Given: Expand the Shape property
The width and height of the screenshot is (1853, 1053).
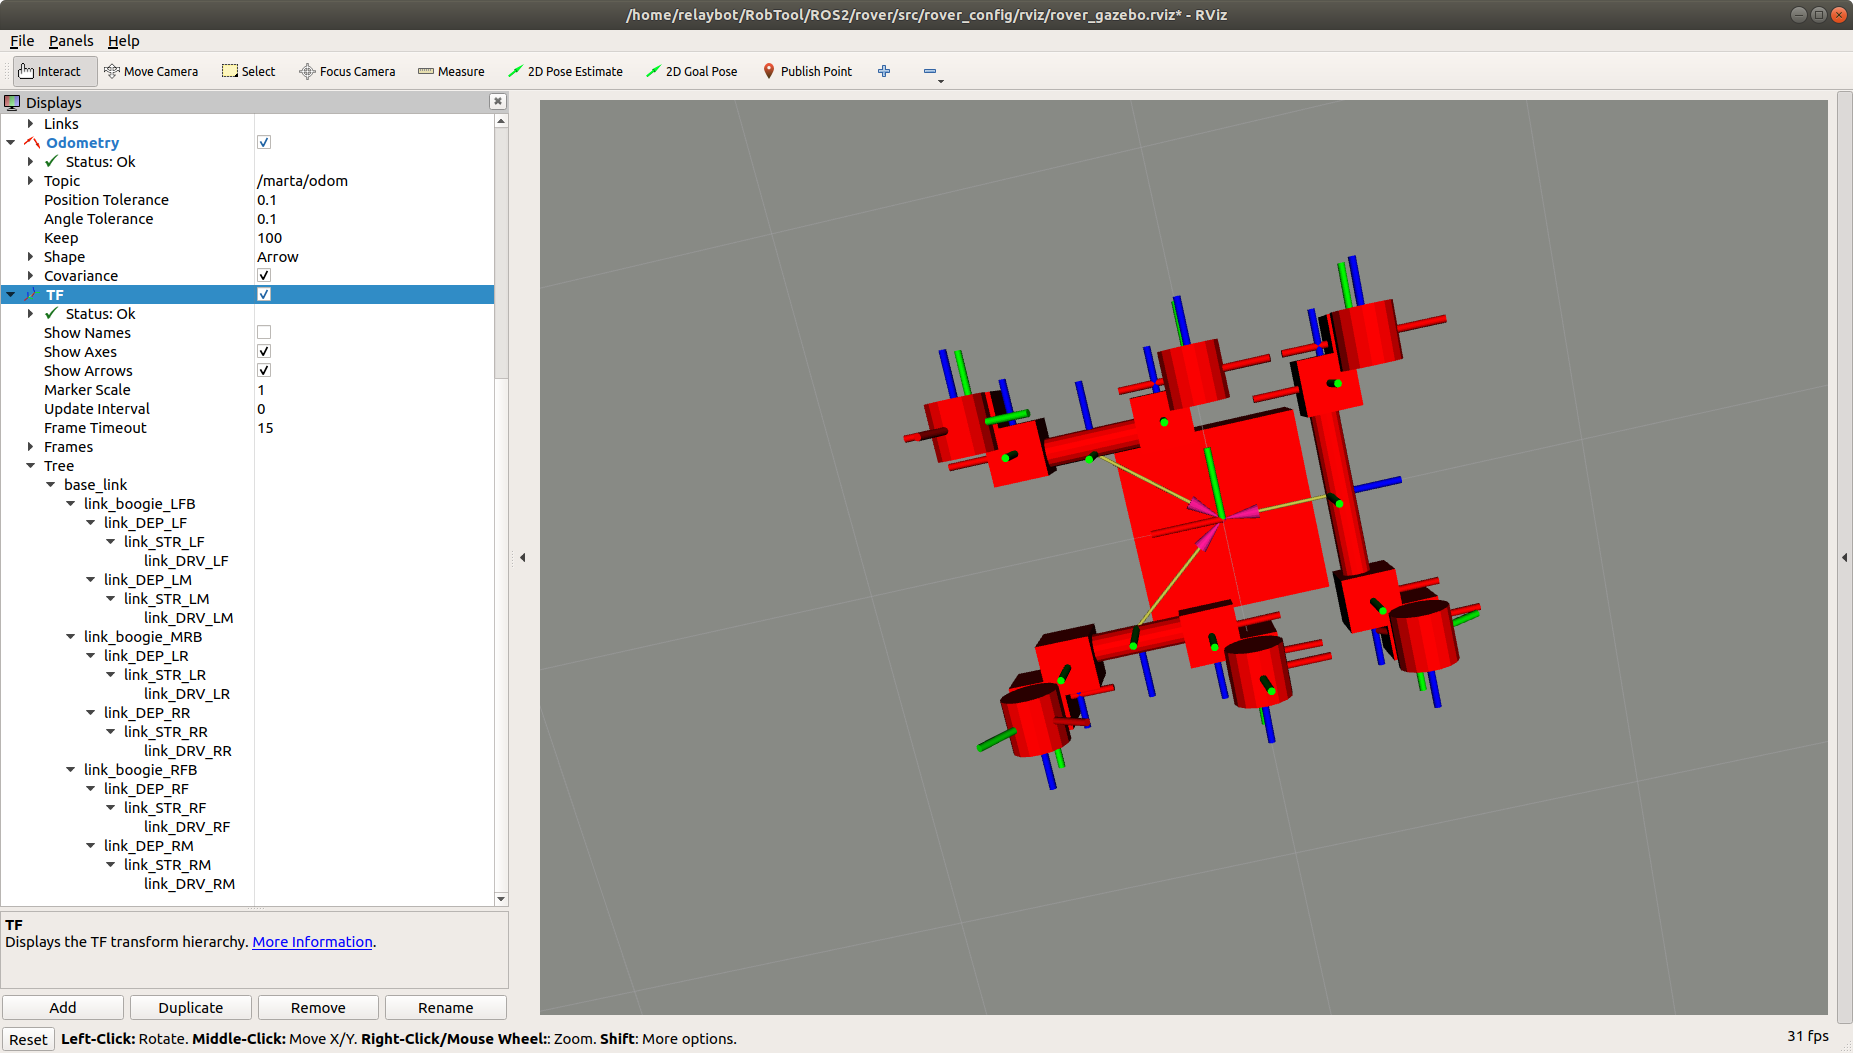Looking at the screenshot, I should (30, 257).
